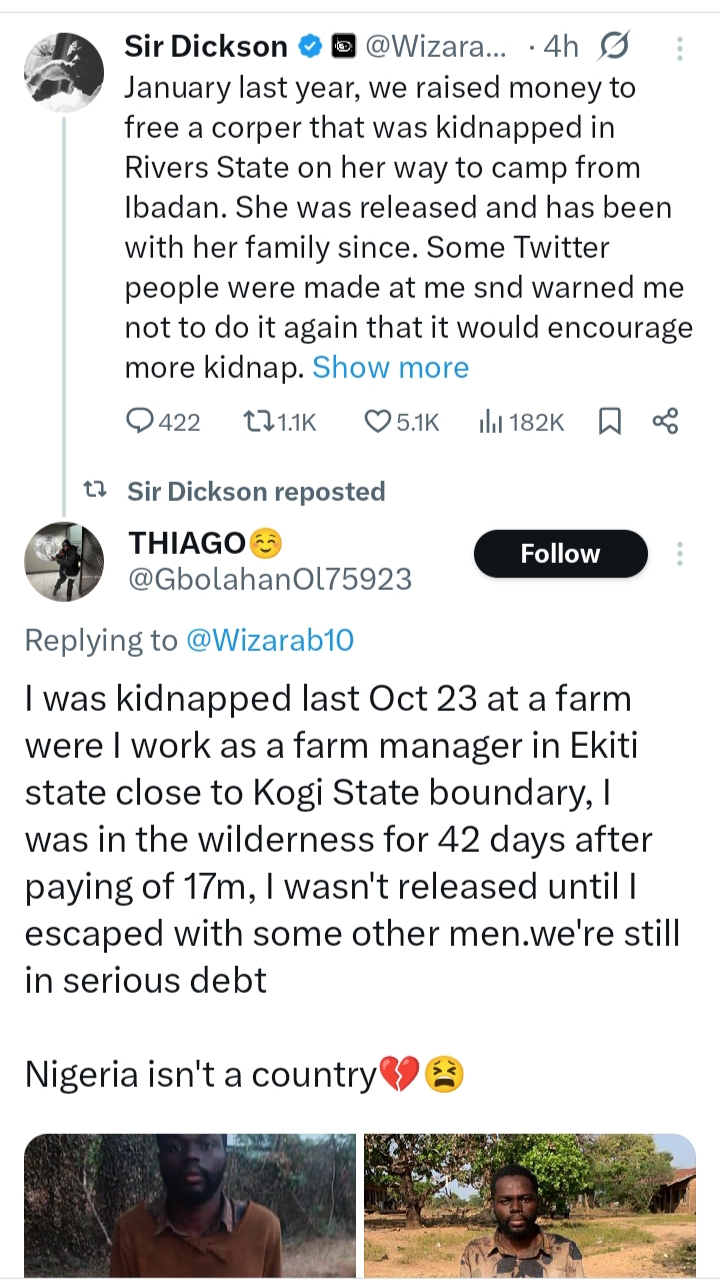Open the @GbolahanOl75923 handle
The height and width of the screenshot is (1281, 720).
pyautogui.click(x=270, y=579)
